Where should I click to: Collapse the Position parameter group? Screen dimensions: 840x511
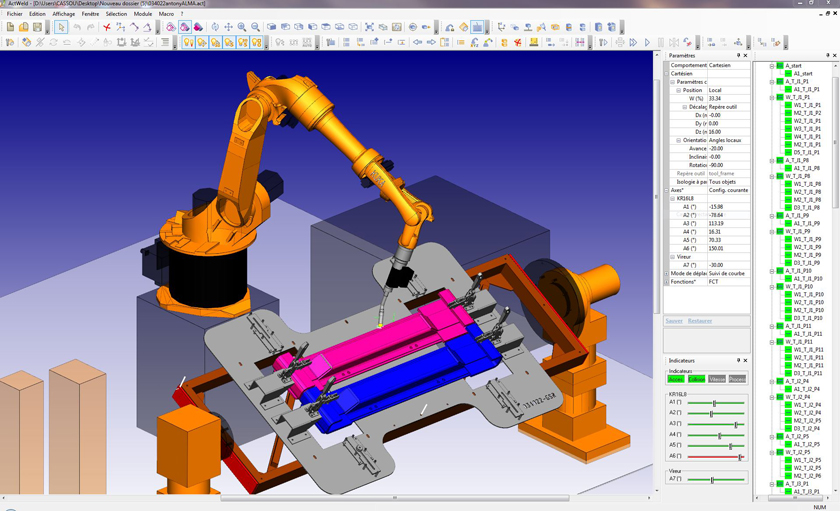[678, 90]
